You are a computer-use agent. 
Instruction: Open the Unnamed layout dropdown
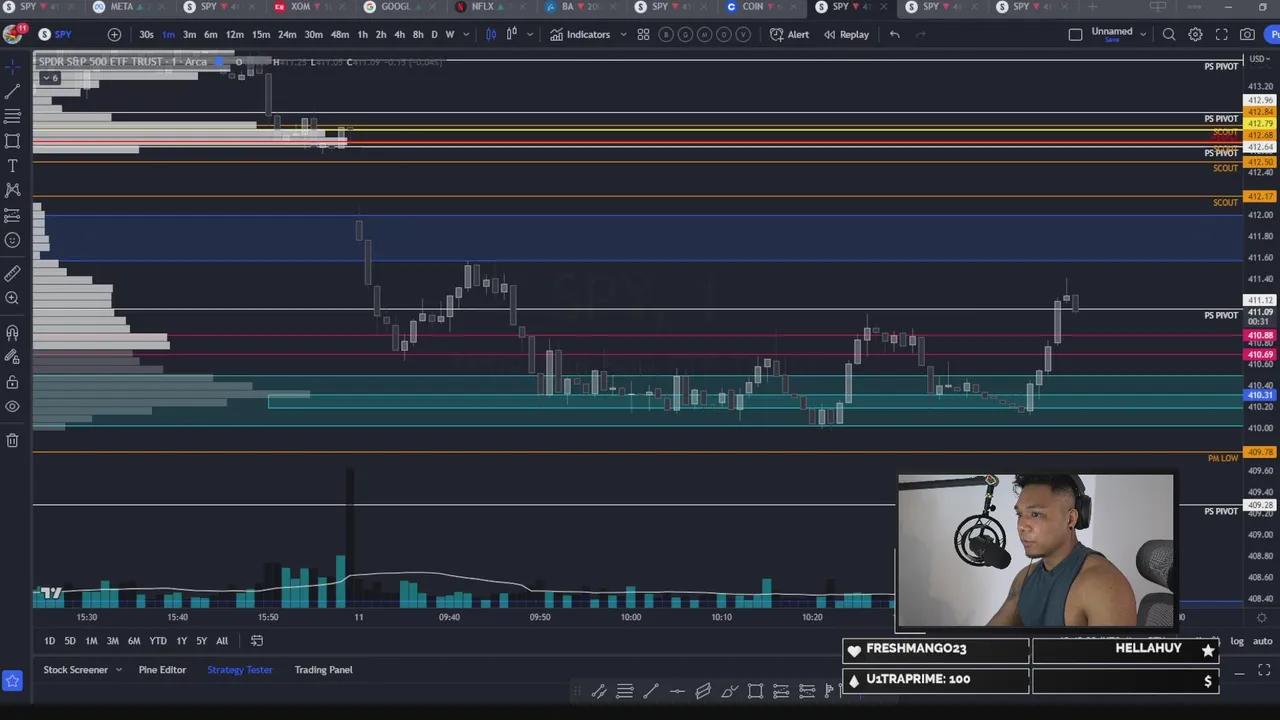click(1119, 34)
